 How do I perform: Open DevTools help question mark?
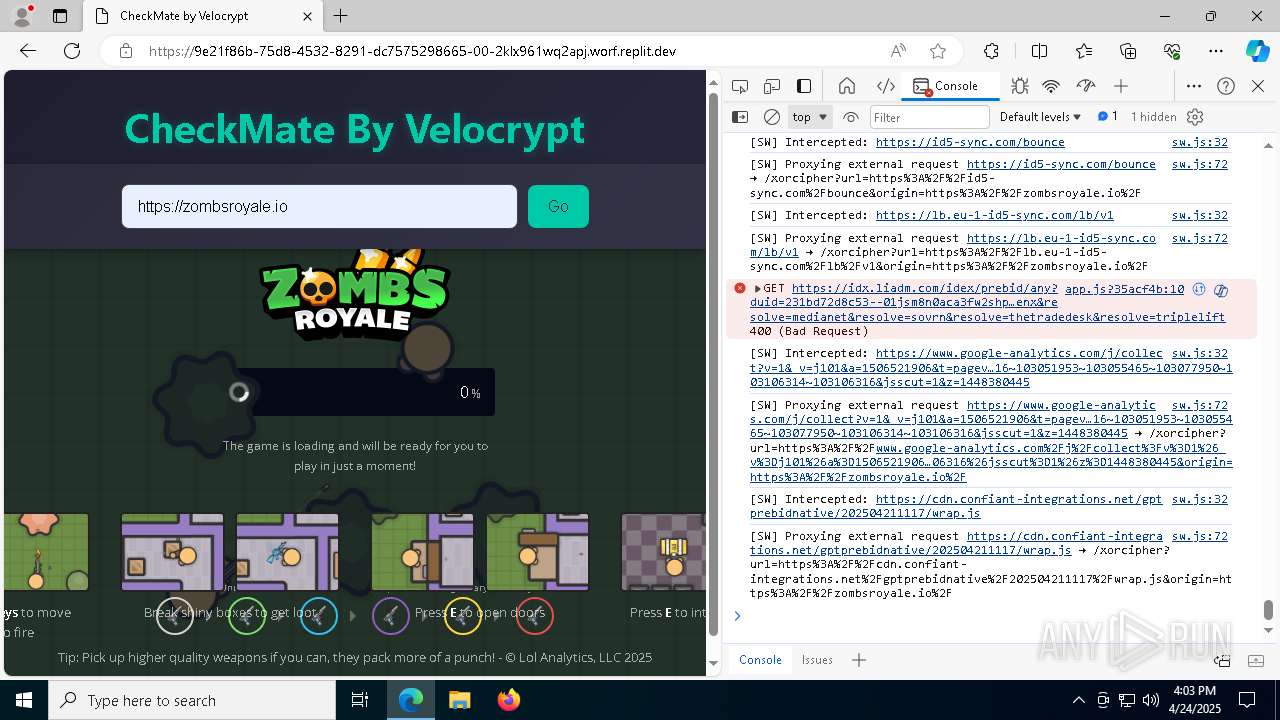pos(1226,86)
